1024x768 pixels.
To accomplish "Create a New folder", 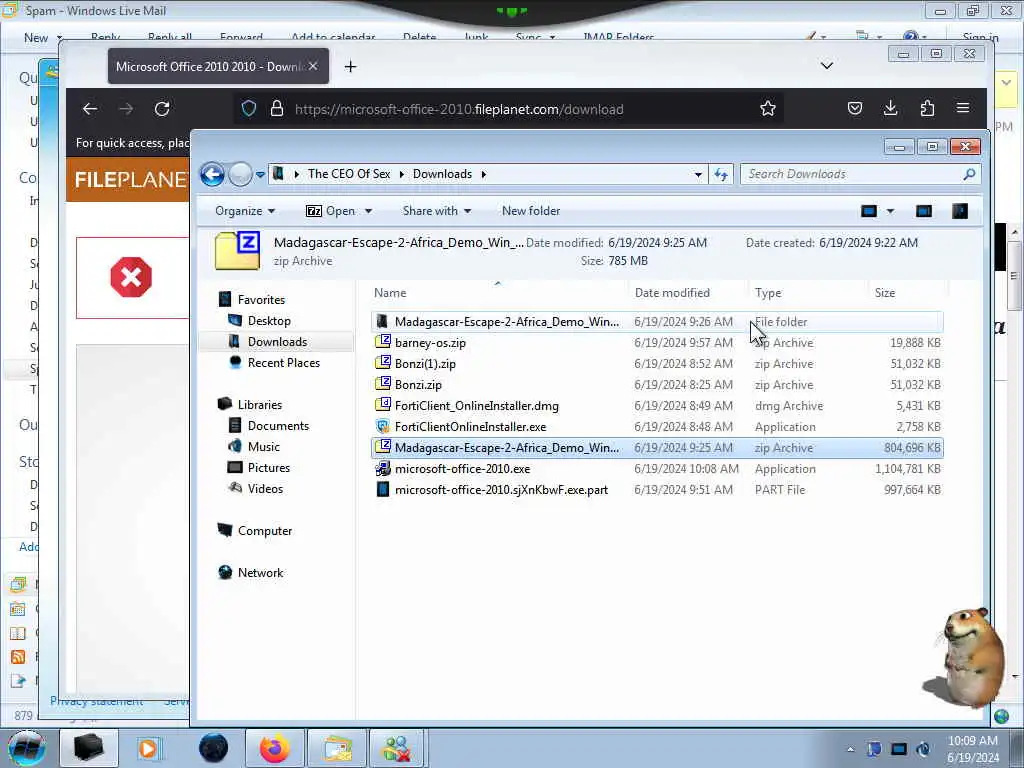I will (x=531, y=211).
